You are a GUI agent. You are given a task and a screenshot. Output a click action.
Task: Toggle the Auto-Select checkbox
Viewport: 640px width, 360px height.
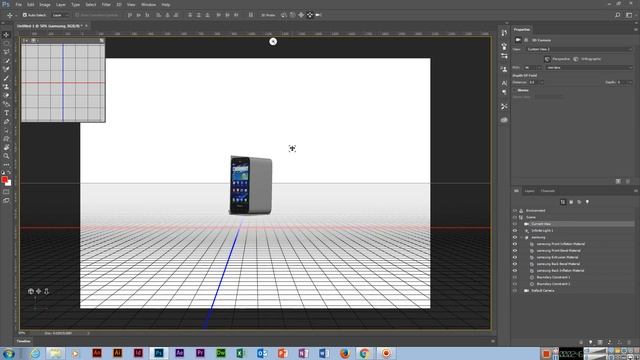pyautogui.click(x=24, y=15)
